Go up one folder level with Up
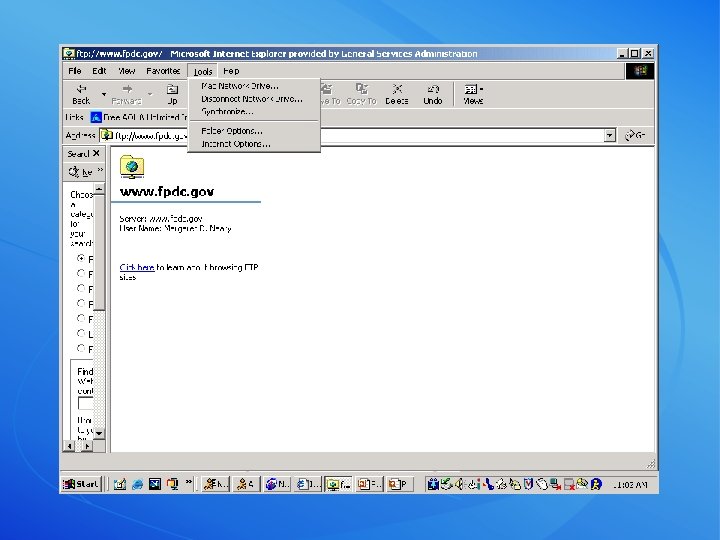This screenshot has width=720, height=540. point(172,94)
